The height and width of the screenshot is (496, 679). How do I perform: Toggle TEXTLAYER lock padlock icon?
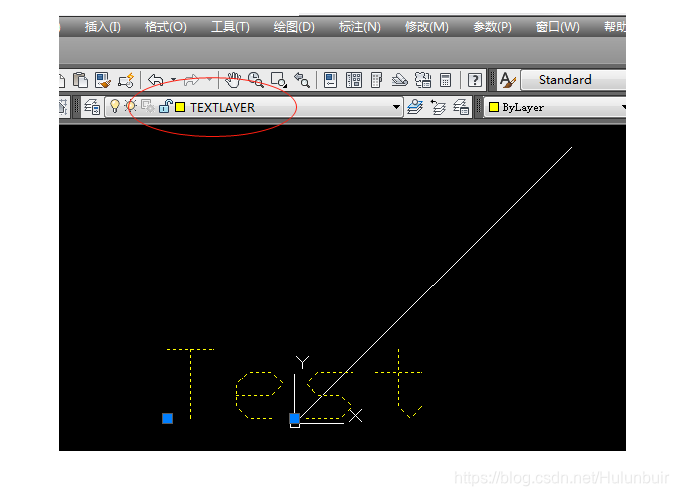pos(165,107)
